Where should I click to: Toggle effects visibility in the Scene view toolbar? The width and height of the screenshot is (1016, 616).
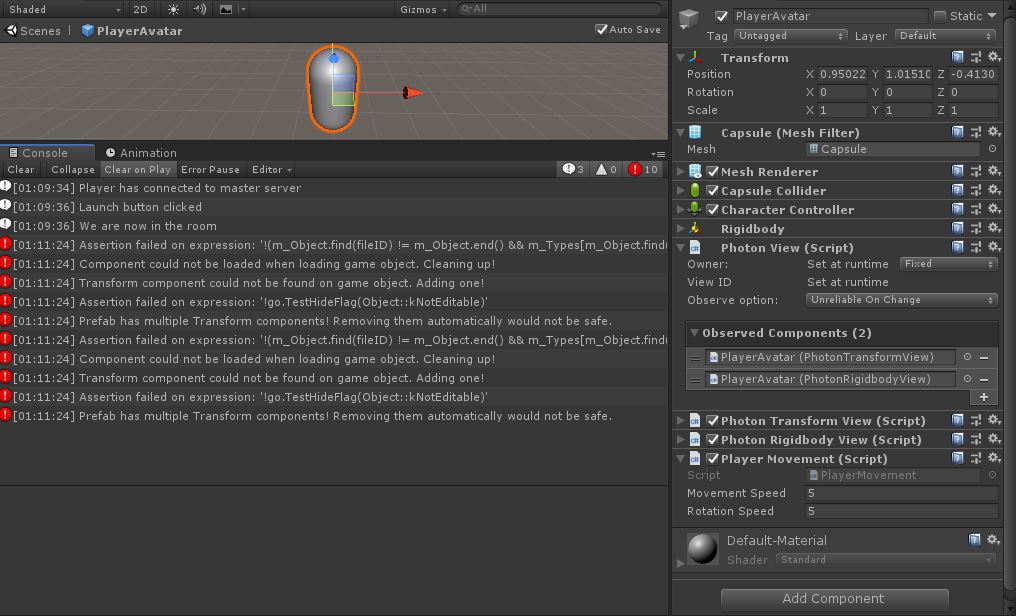[x=226, y=9]
